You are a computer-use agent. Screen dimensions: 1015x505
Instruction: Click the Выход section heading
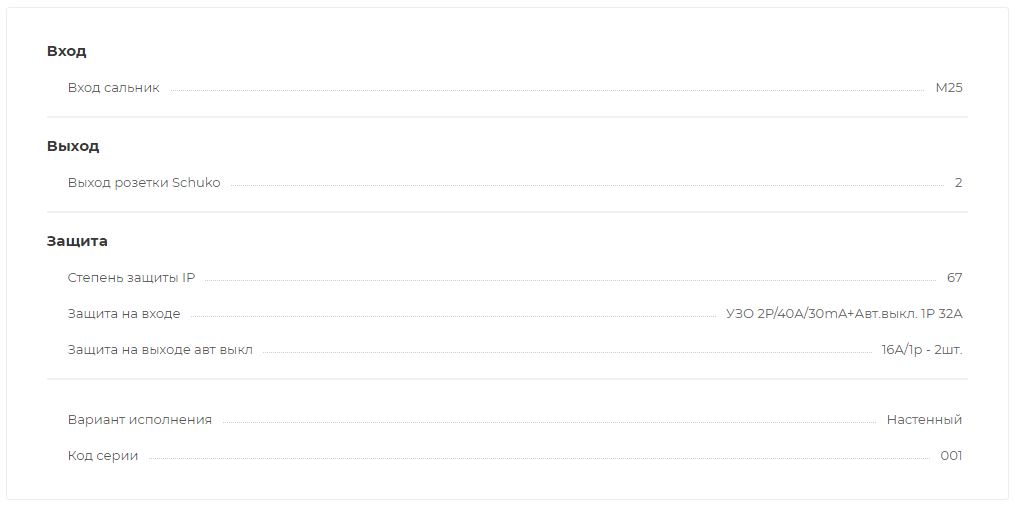(x=72, y=146)
